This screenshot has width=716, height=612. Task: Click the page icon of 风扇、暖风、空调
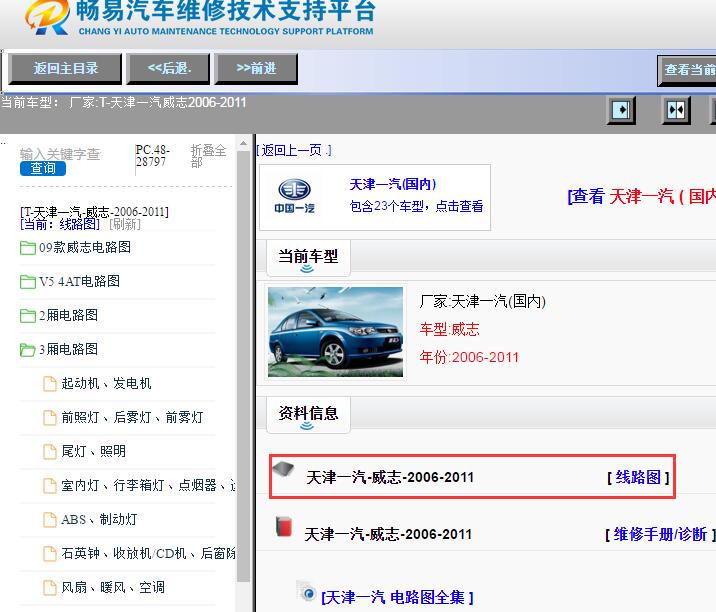pyautogui.click(x=50, y=588)
